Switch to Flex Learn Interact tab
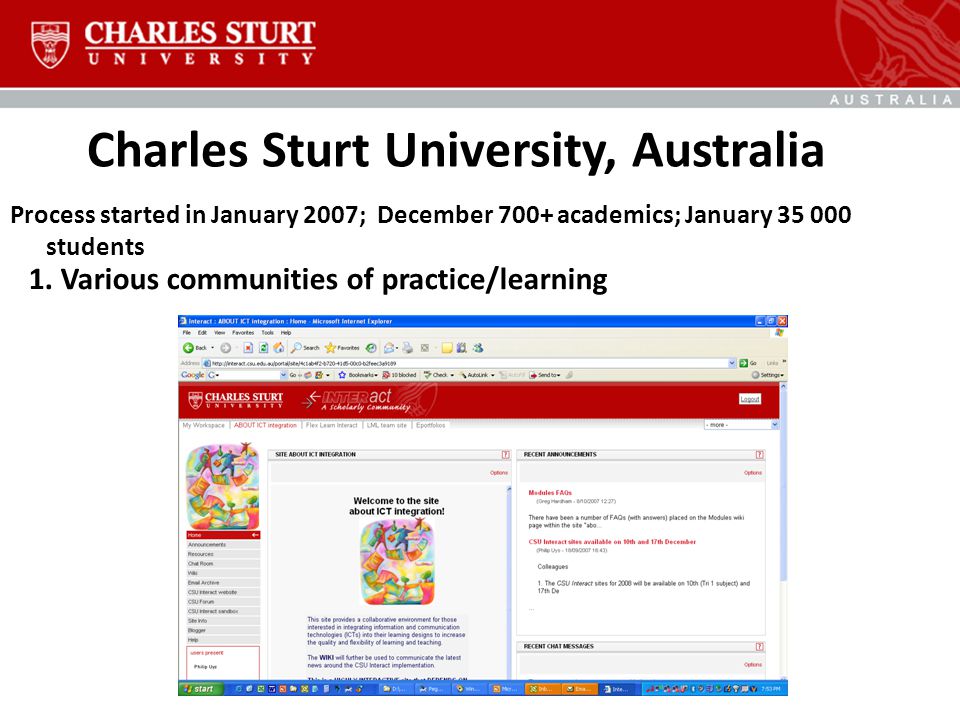 [331, 425]
